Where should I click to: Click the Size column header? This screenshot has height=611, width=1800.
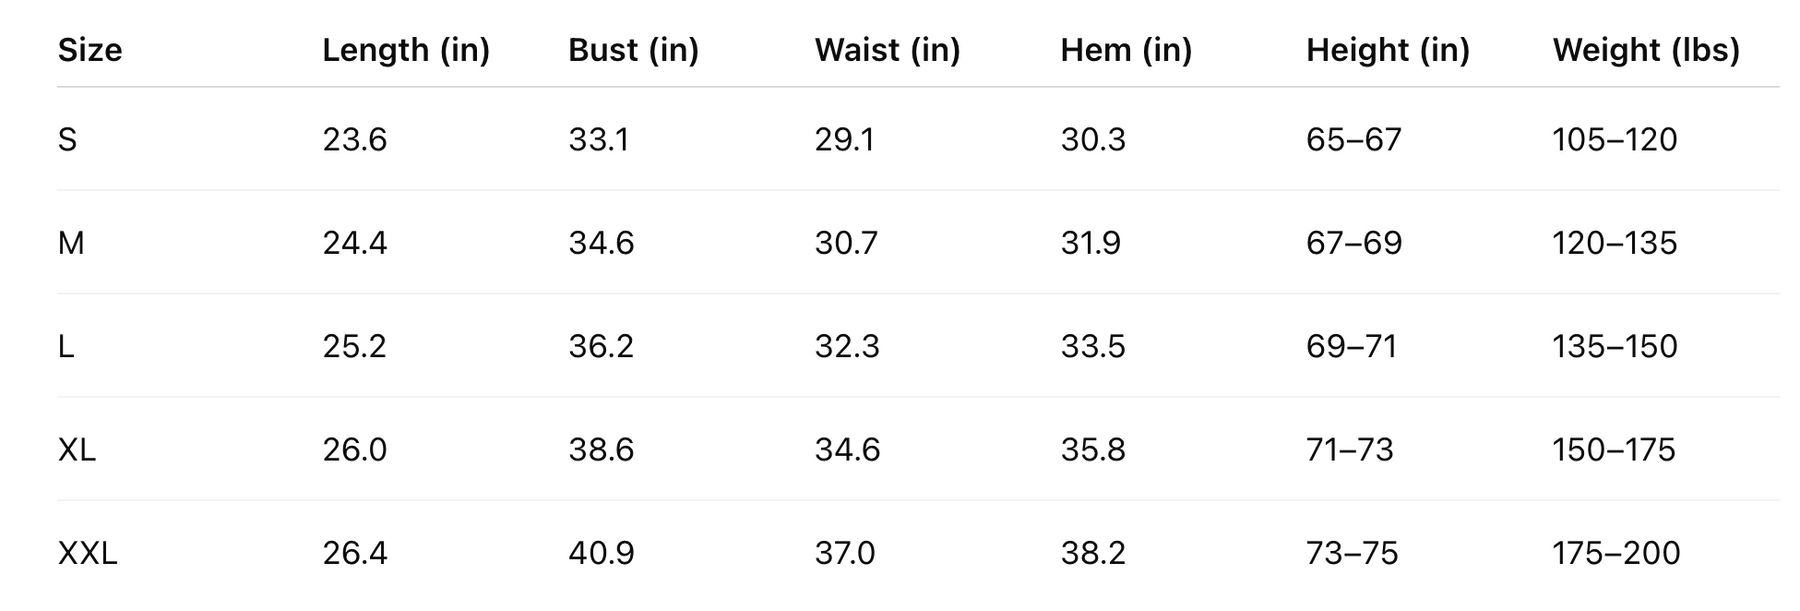click(90, 50)
